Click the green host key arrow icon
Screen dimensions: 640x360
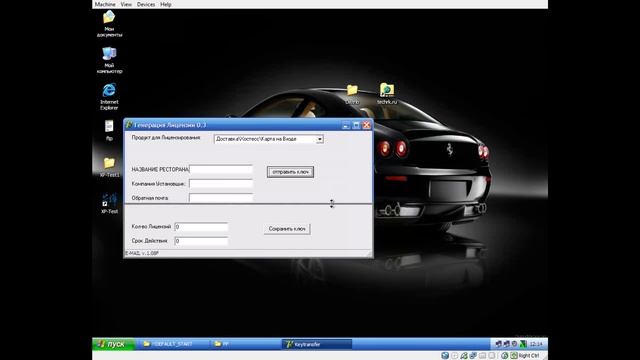click(514, 356)
